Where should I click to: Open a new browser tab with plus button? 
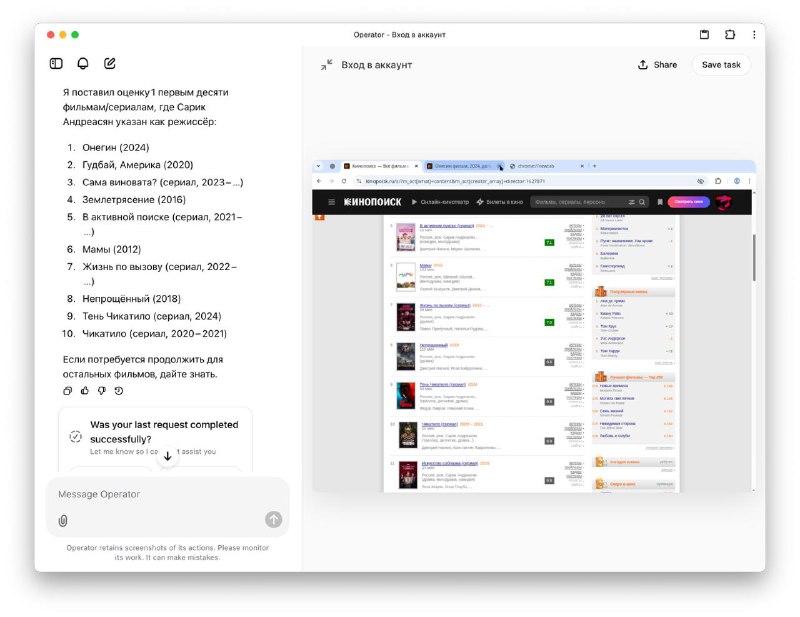(594, 166)
